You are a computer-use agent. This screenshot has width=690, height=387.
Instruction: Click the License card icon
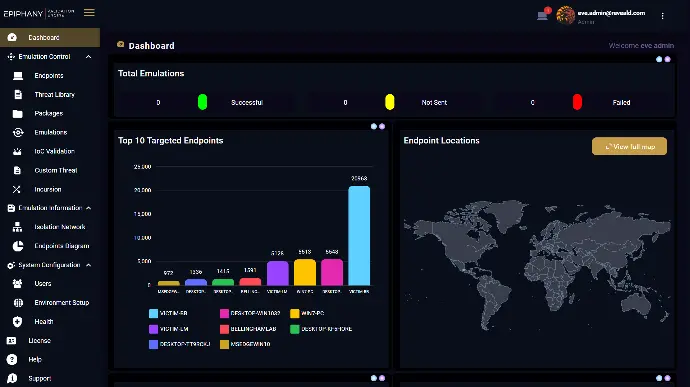click(x=11, y=340)
